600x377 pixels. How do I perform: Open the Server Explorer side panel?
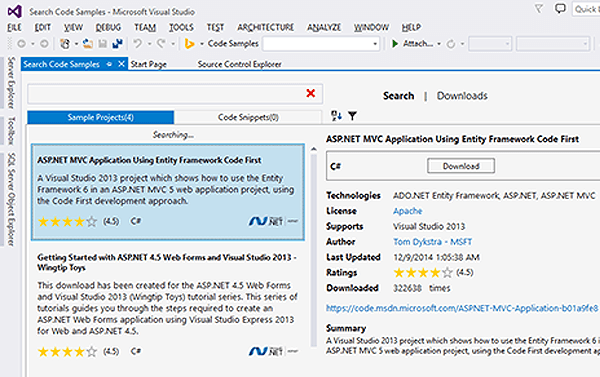point(11,83)
